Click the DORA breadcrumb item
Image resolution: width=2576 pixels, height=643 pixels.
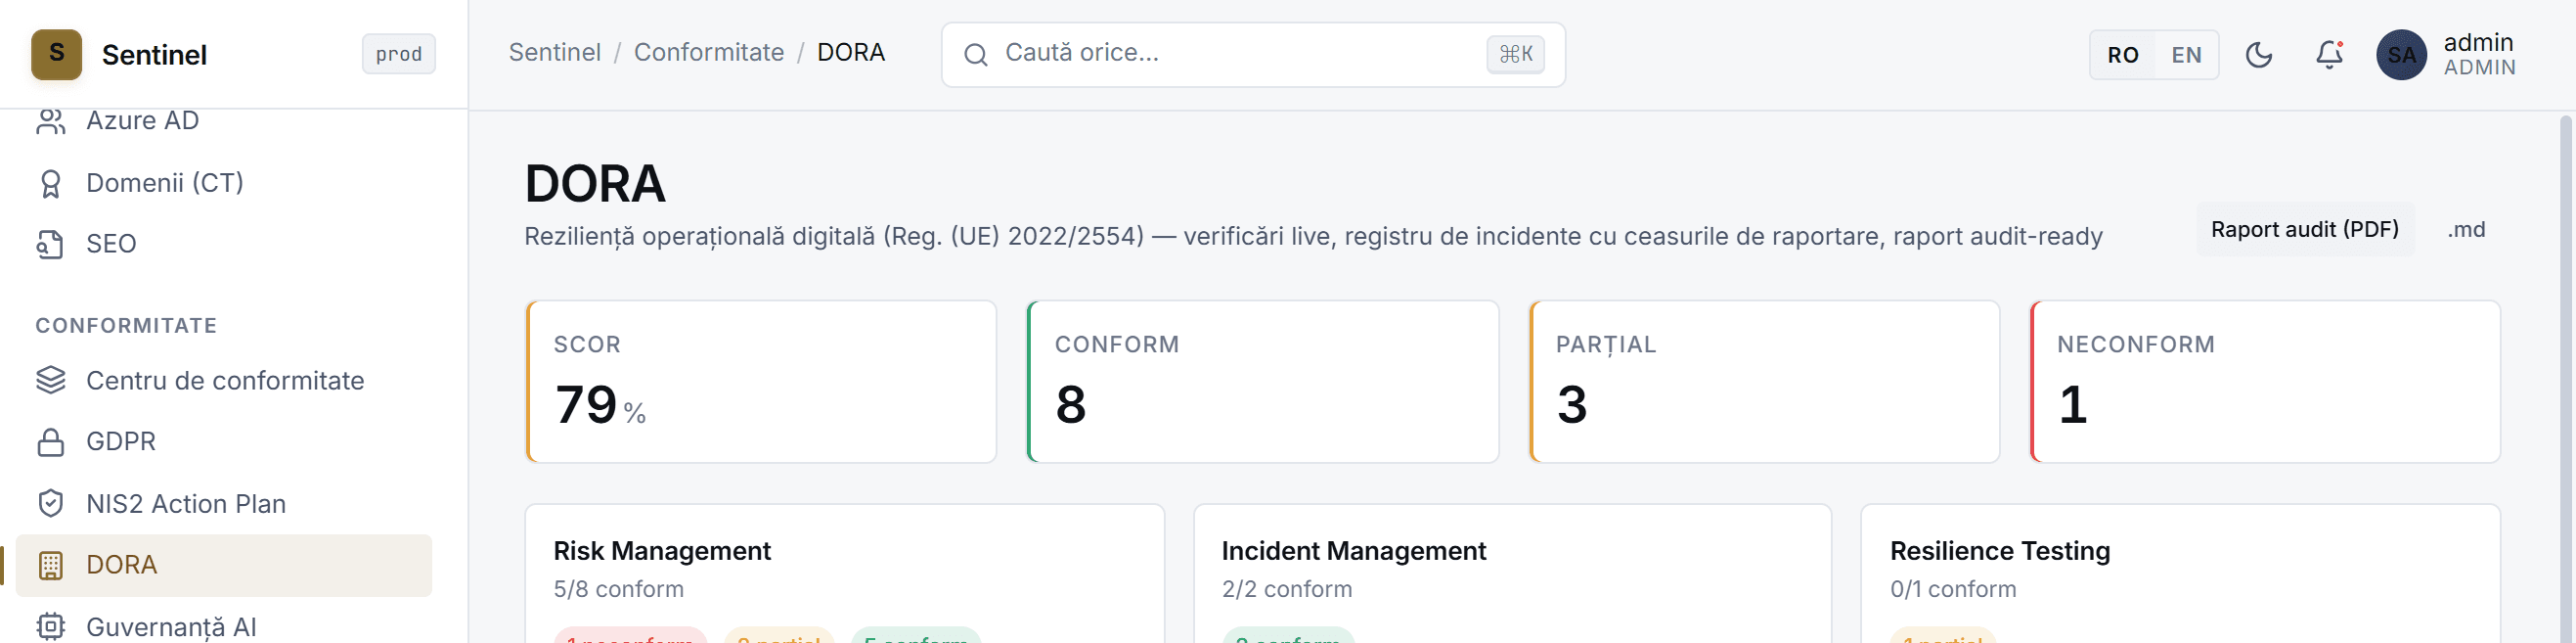click(851, 53)
